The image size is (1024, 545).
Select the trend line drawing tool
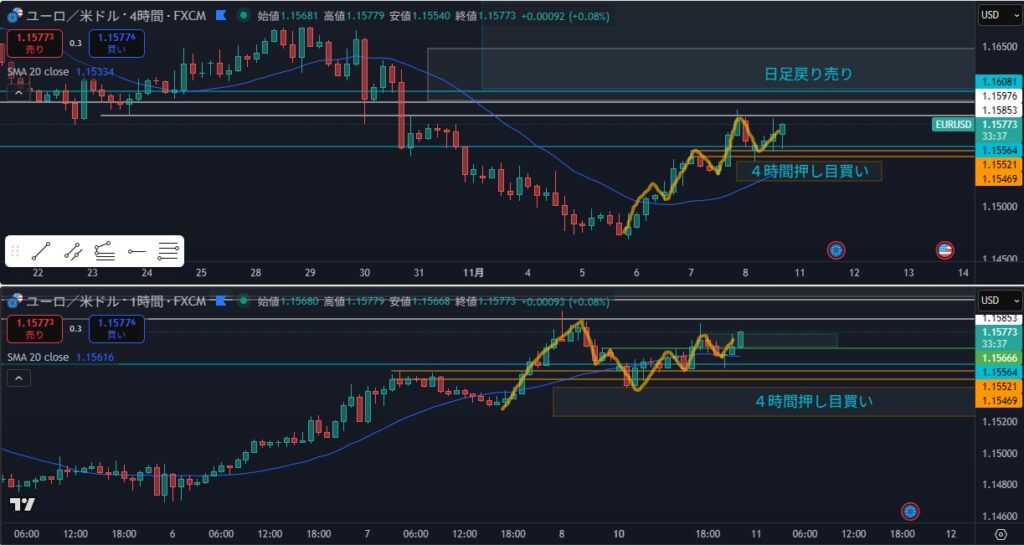coord(41,252)
